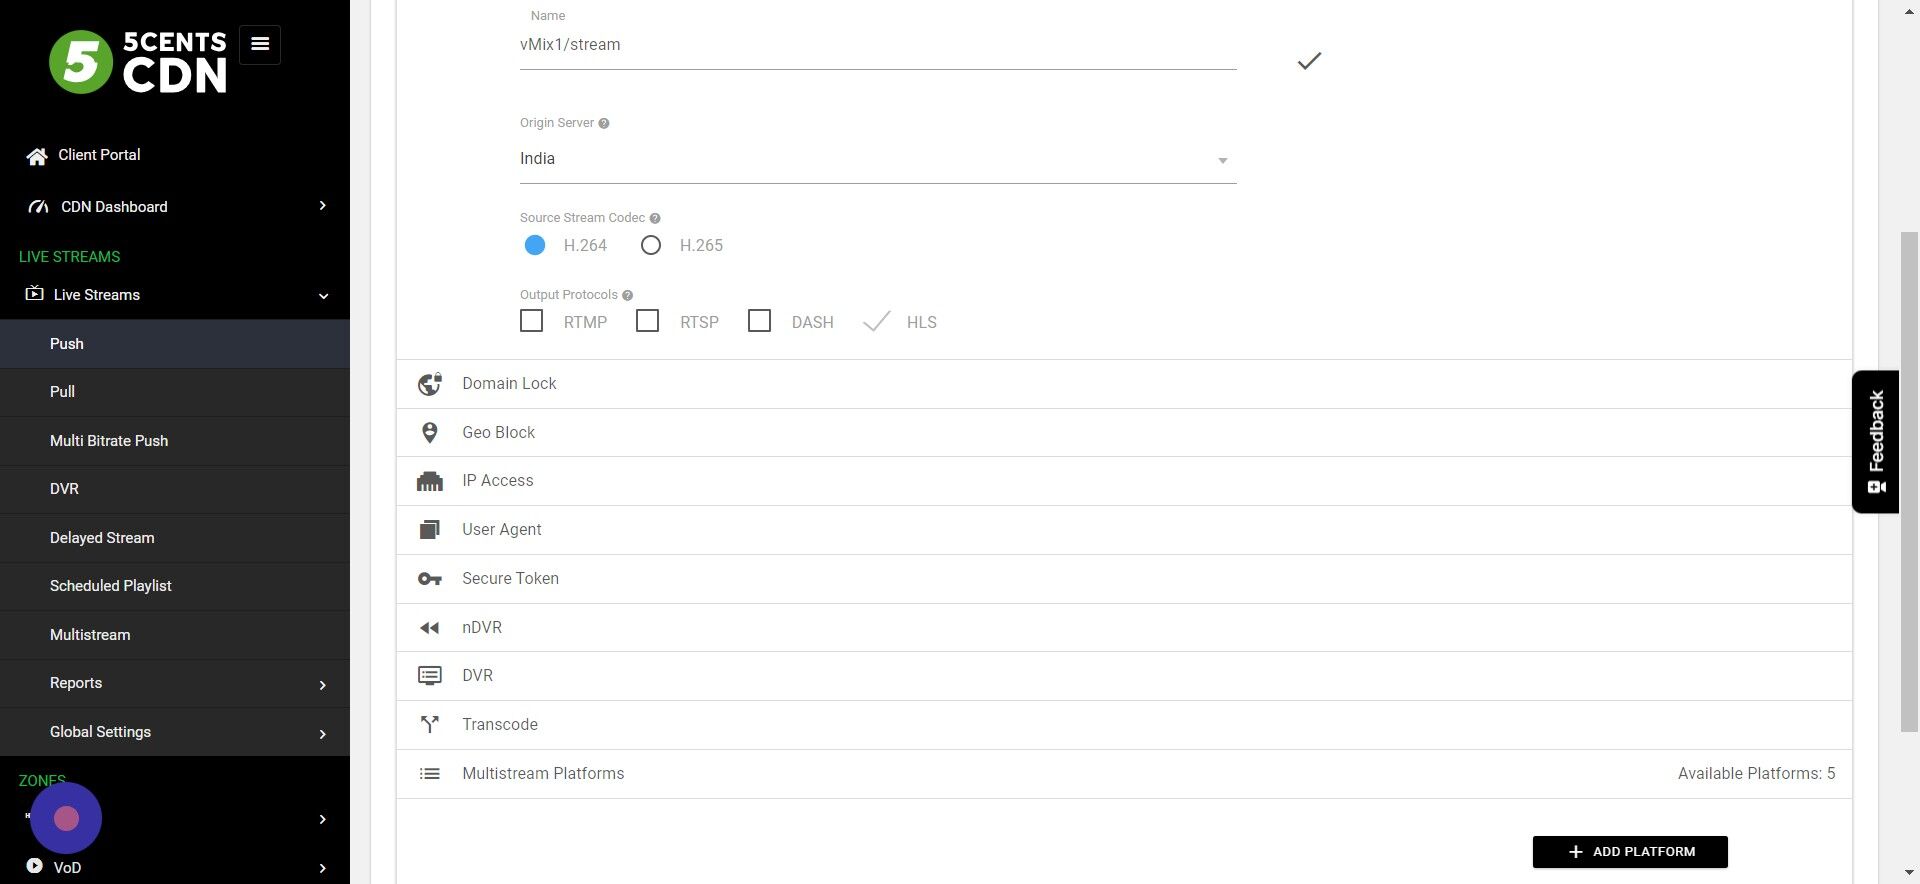The width and height of the screenshot is (1920, 884).
Task: Expand the Transcode panel
Action: [1124, 725]
